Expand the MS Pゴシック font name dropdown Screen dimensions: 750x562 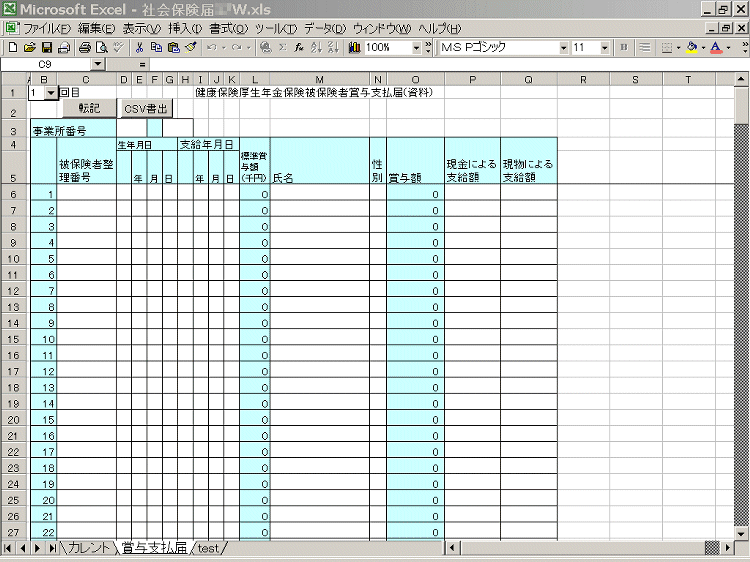tap(564, 47)
